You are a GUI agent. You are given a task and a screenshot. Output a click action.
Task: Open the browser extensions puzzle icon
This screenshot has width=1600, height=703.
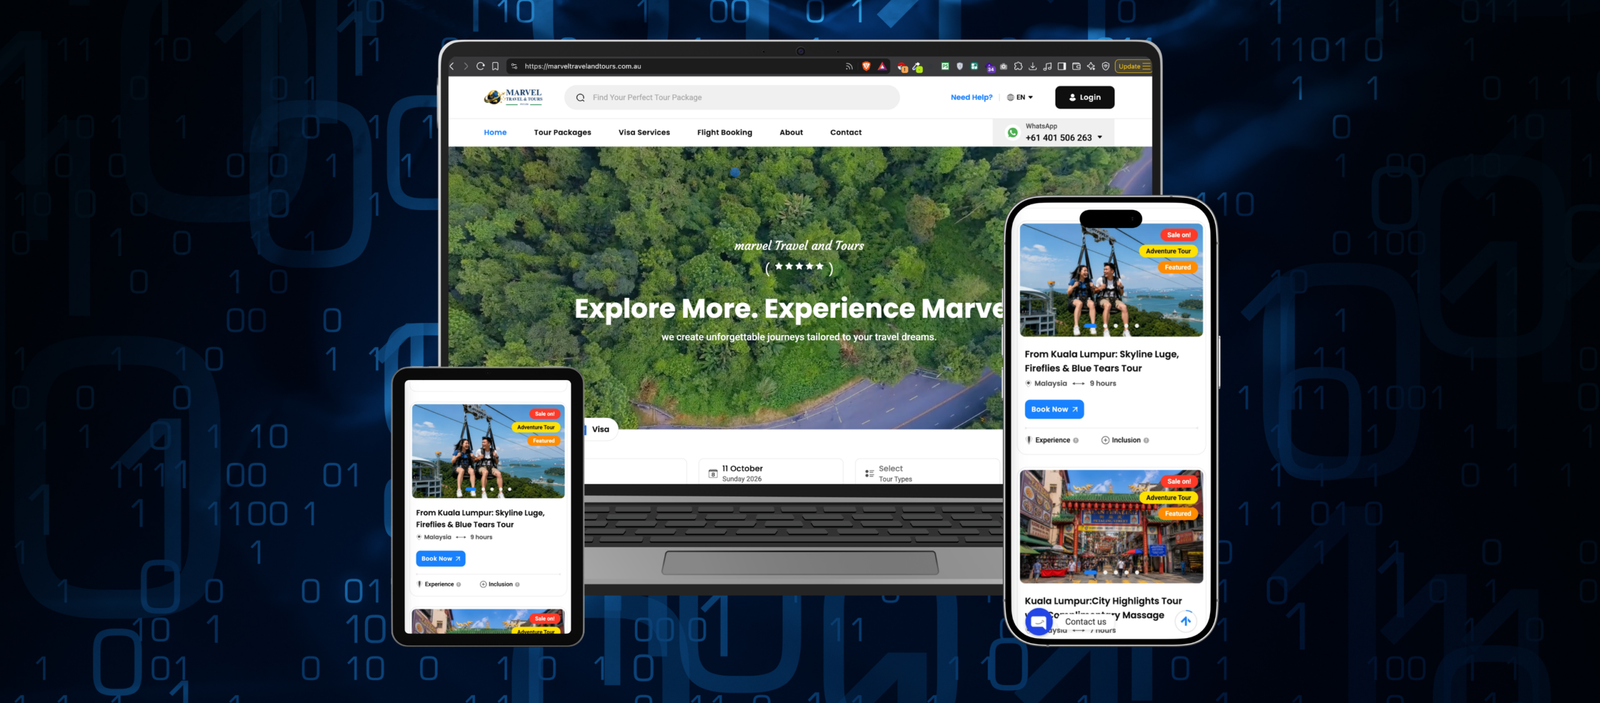pyautogui.click(x=1018, y=66)
